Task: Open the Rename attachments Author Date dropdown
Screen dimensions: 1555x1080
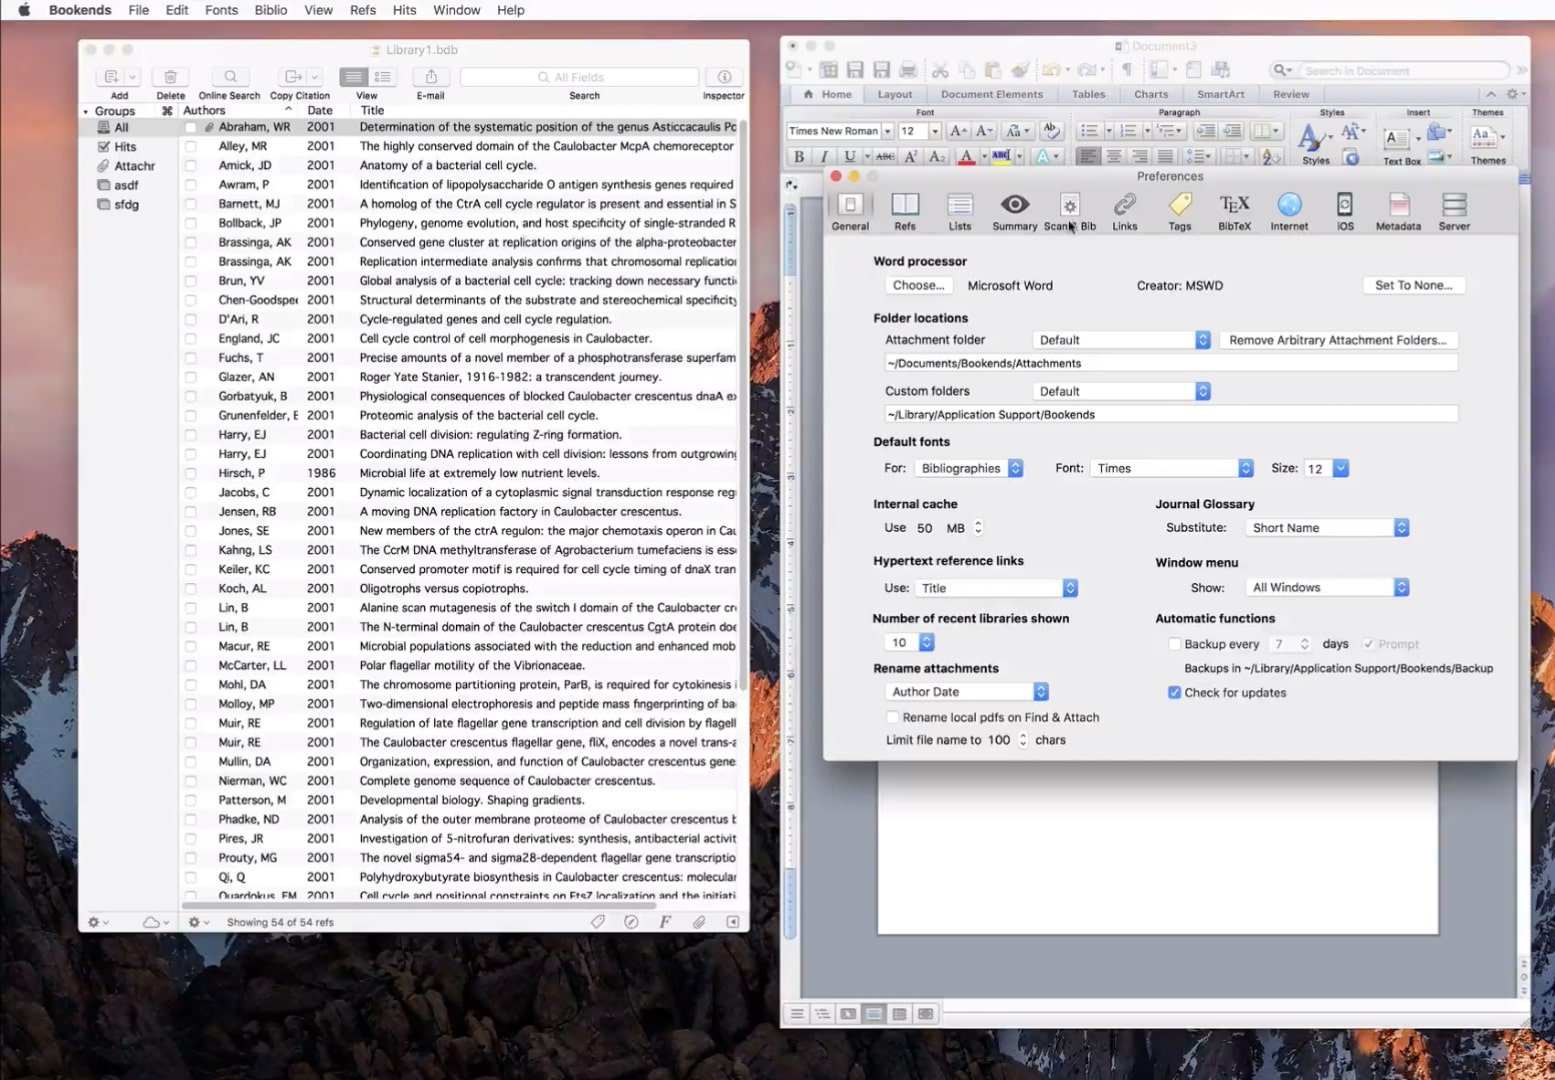Action: 966,692
